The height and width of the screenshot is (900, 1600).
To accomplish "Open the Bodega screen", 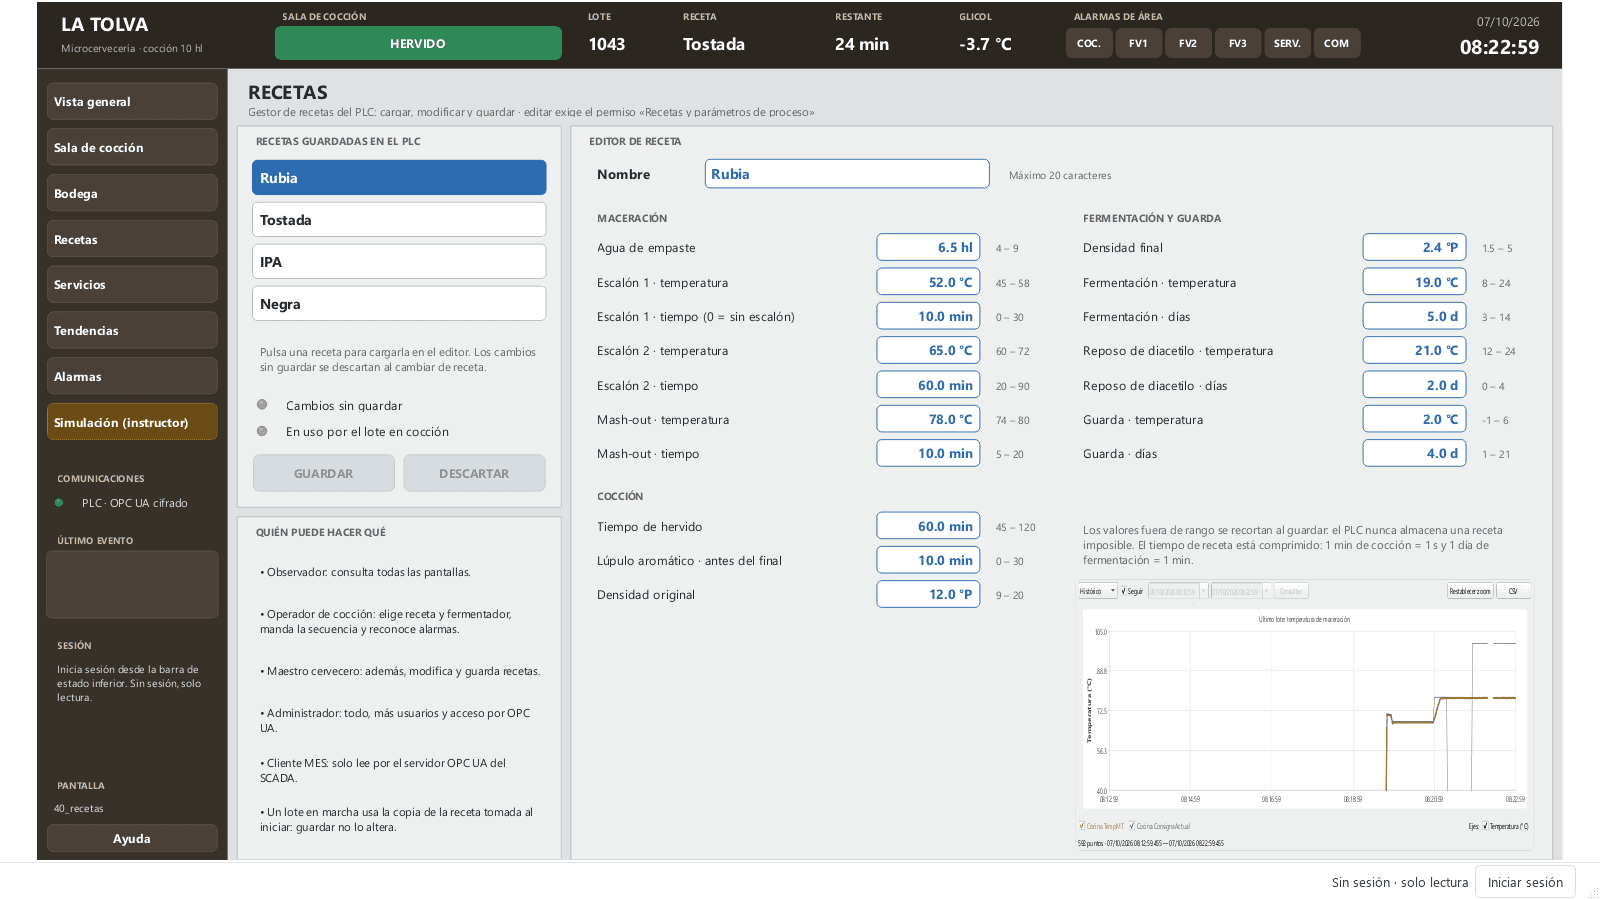I will pyautogui.click(x=132, y=193).
